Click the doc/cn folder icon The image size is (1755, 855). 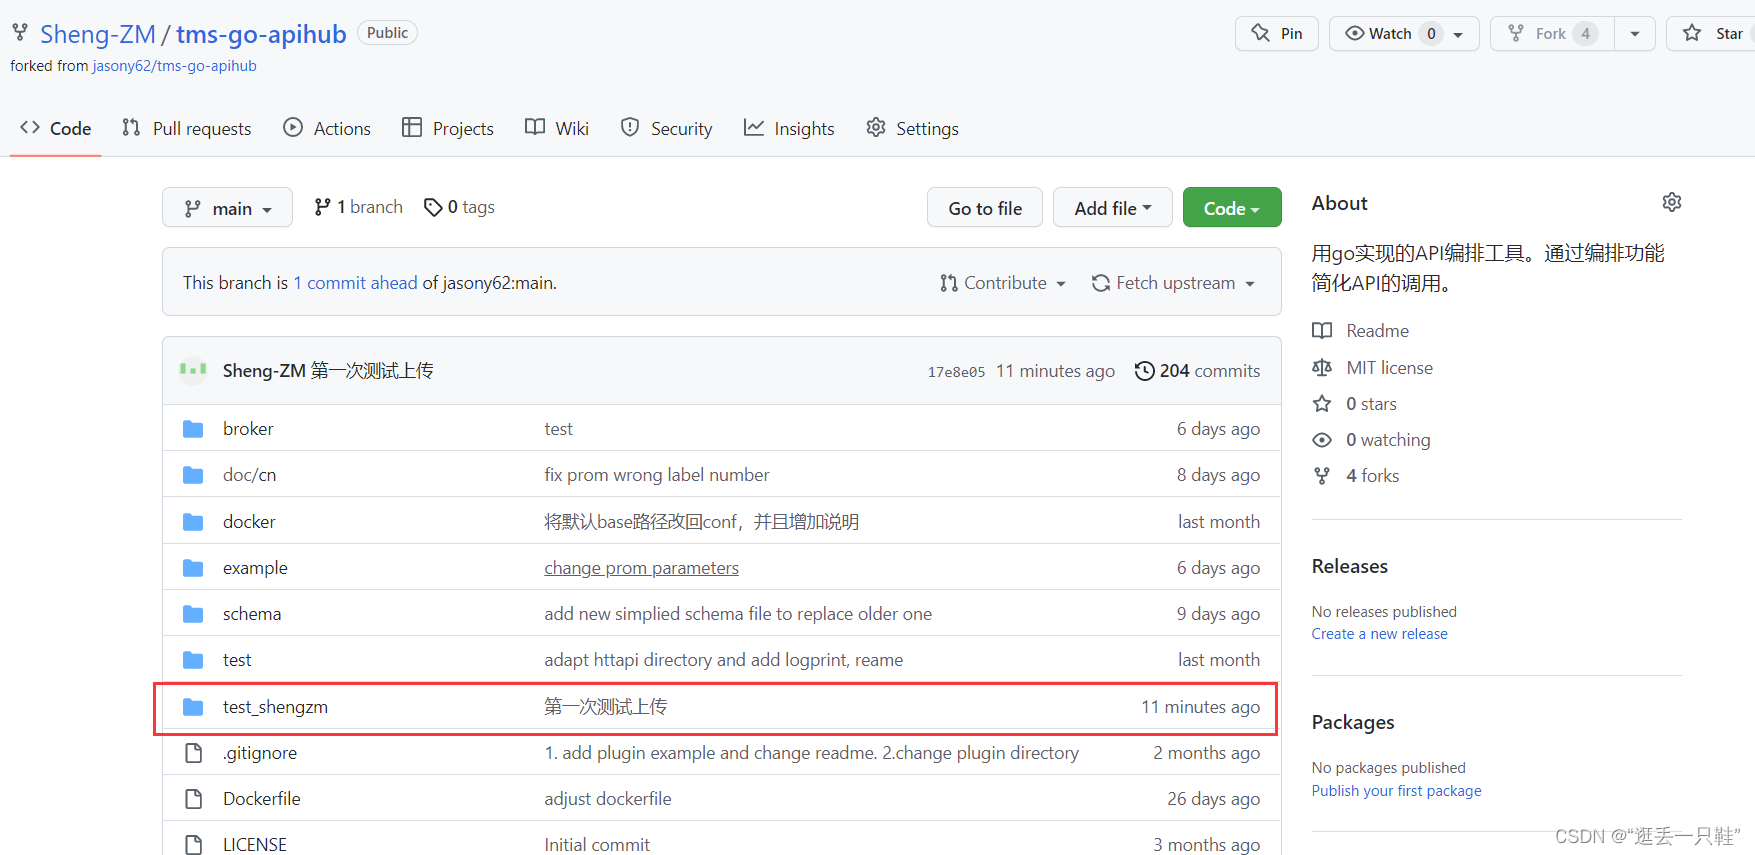click(x=193, y=475)
